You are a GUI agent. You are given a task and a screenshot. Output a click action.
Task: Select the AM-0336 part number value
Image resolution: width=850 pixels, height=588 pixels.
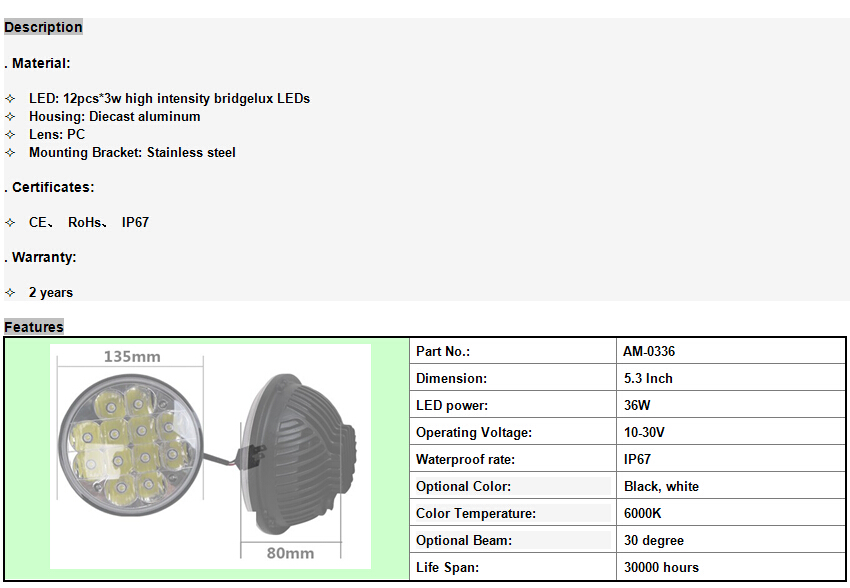tap(649, 351)
